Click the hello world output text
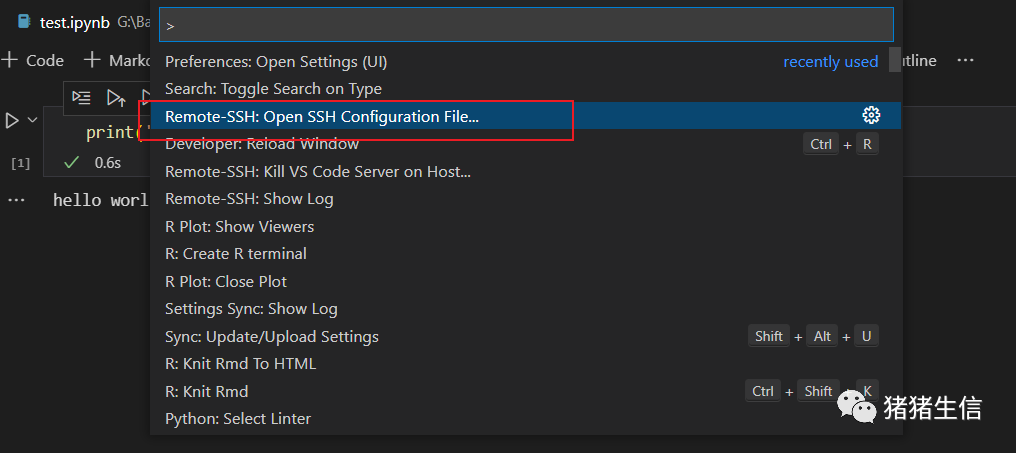Image resolution: width=1016 pixels, height=453 pixels. 101,200
